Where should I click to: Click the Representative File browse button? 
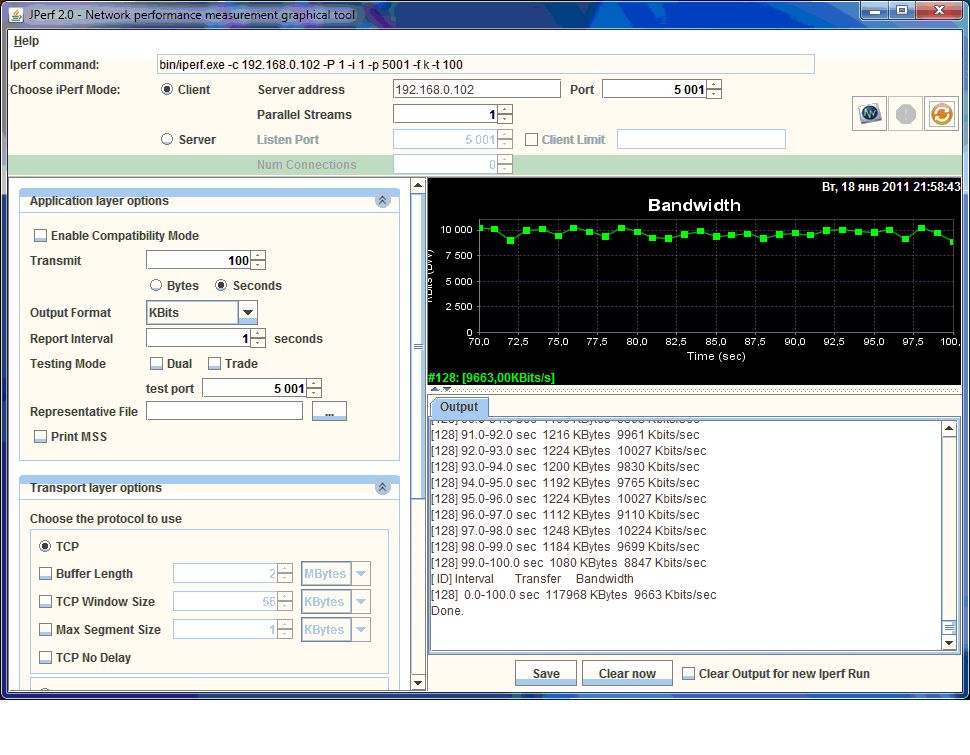[329, 412]
